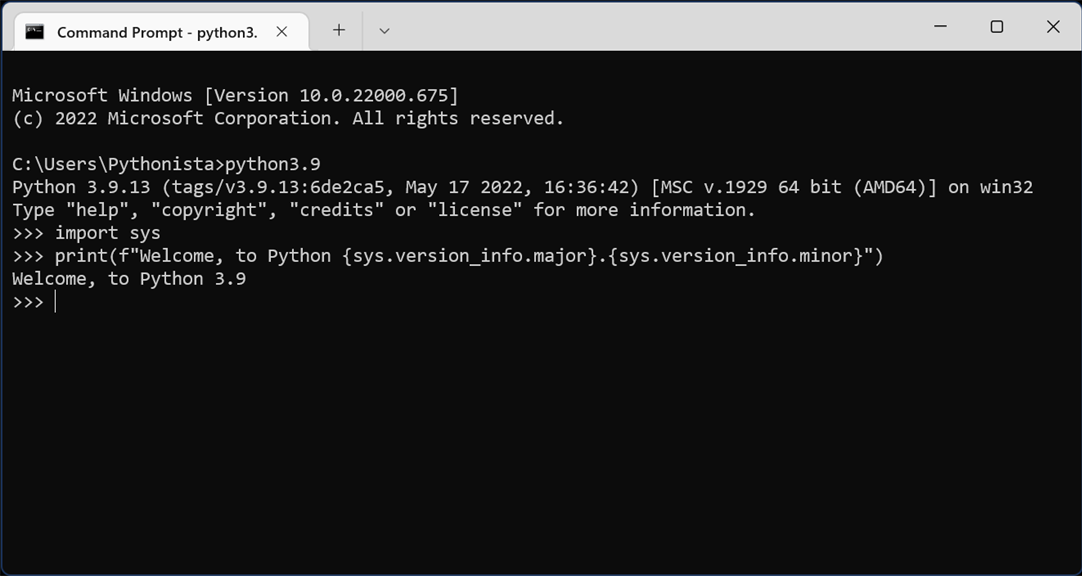Open the new tab dropdown chevron
The image size is (1082, 576).
[384, 31]
